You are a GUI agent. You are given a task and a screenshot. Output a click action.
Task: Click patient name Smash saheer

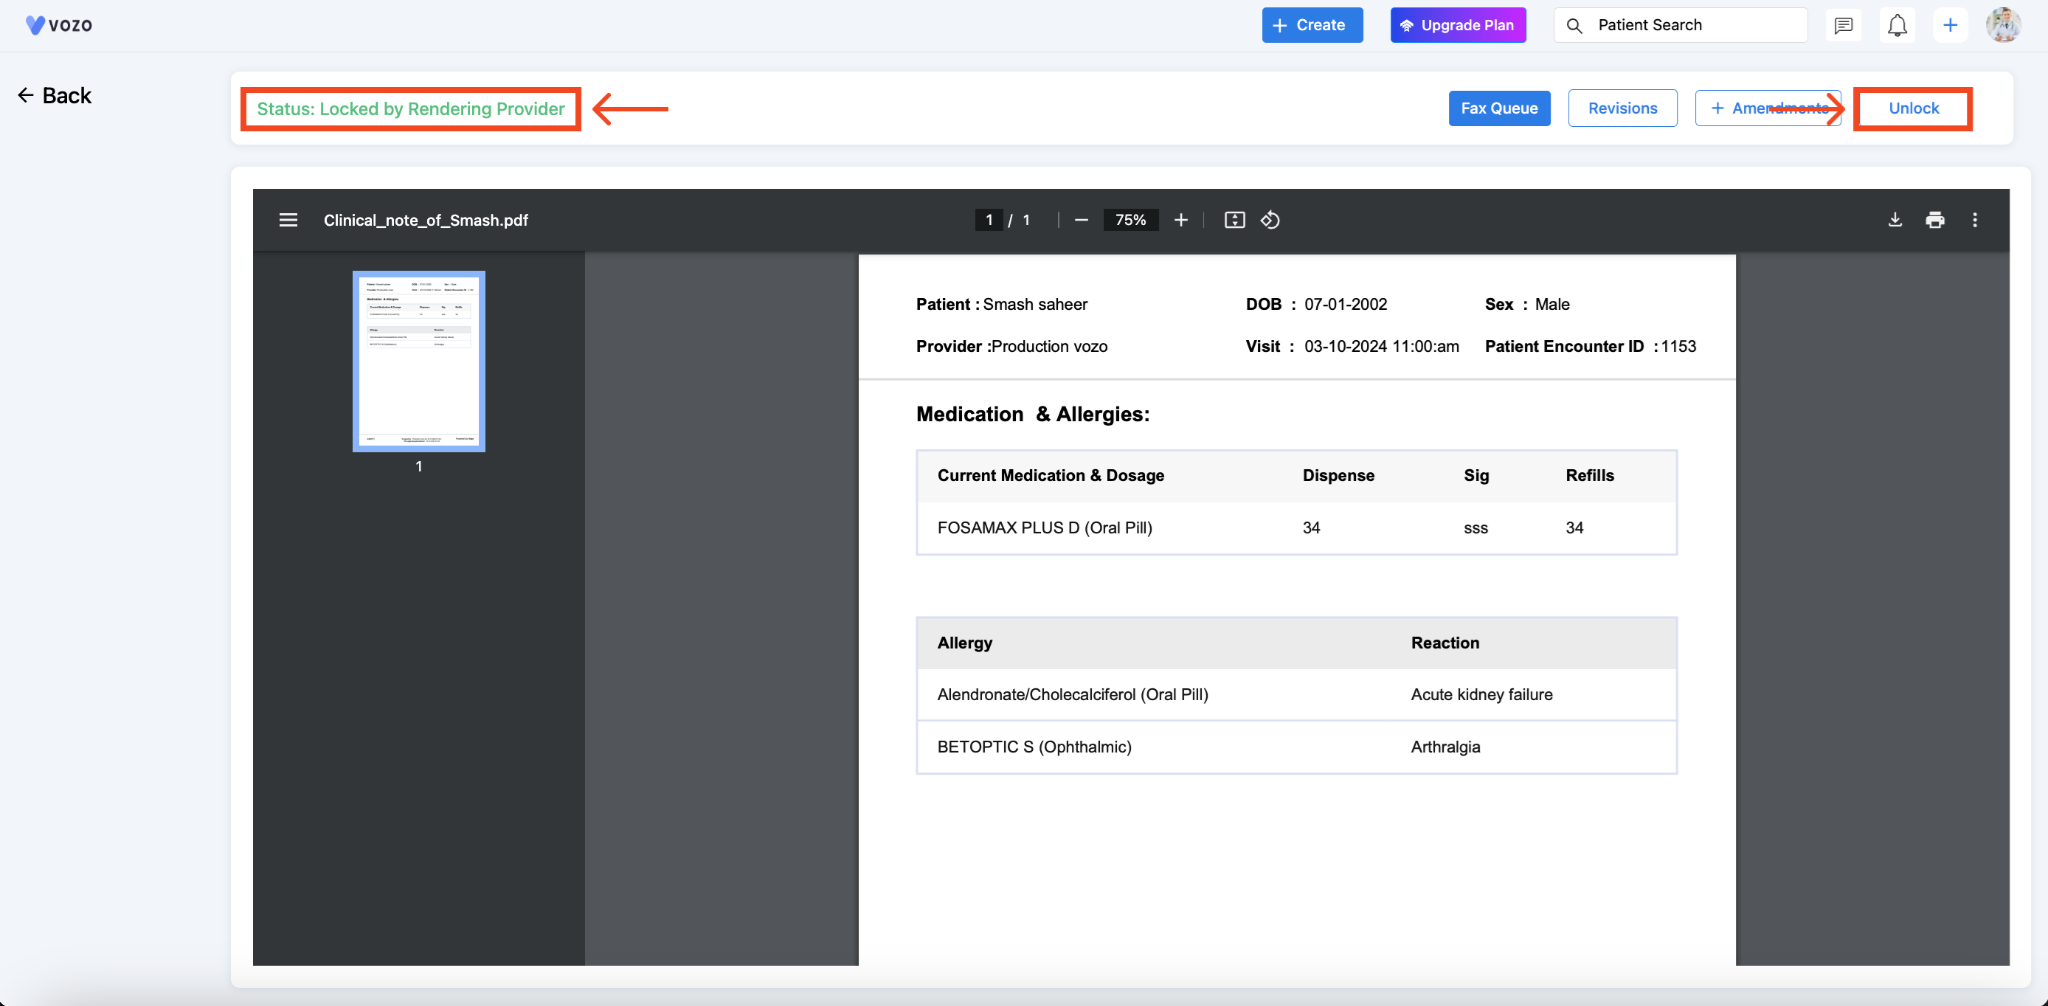point(1035,304)
